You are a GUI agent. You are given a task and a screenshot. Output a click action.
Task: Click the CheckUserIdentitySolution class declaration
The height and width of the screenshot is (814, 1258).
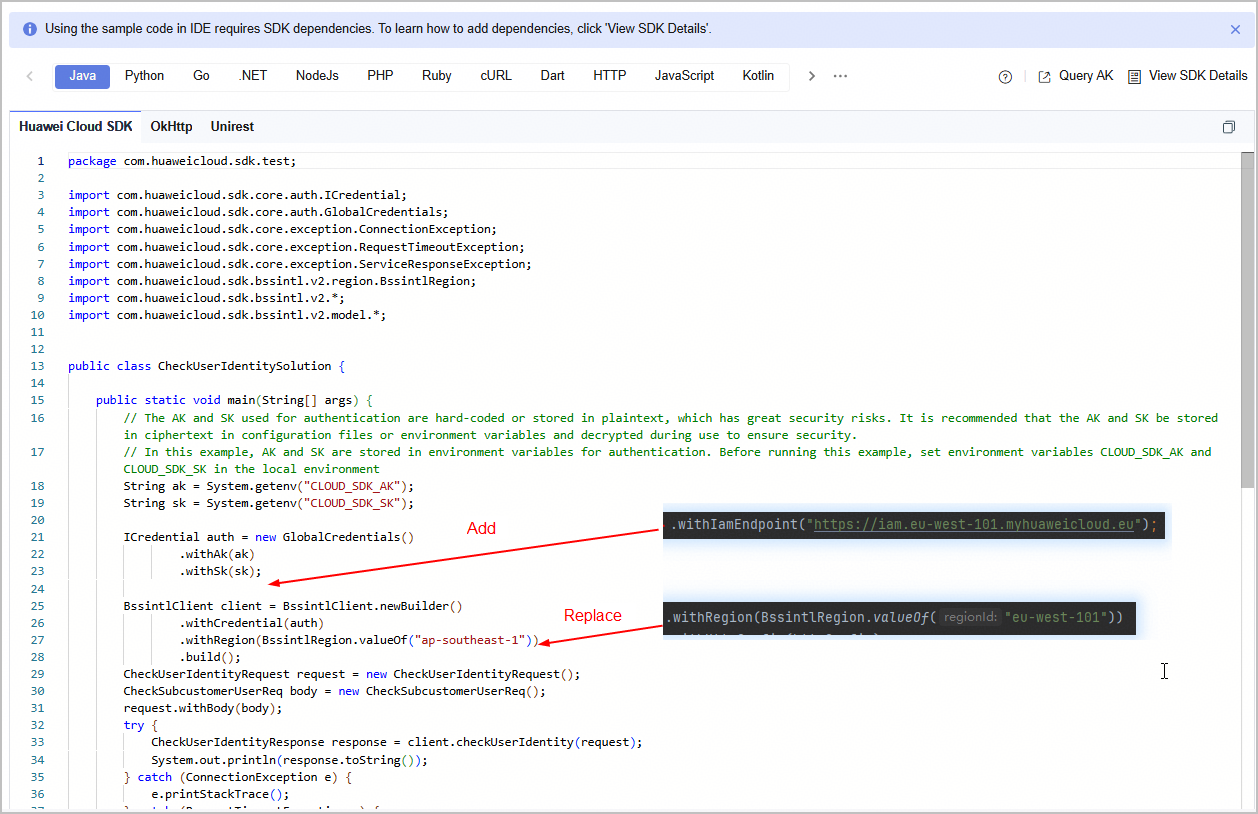(207, 366)
